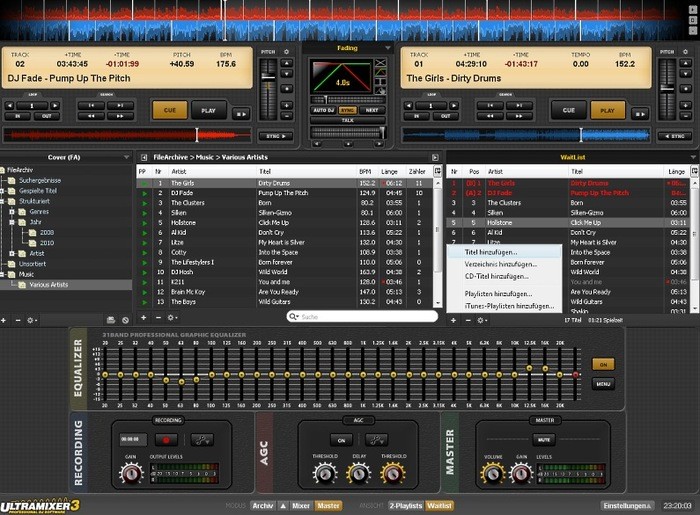Nudge pitch down arrow on DJ Fade deck
The image size is (700, 515).
point(287,74)
